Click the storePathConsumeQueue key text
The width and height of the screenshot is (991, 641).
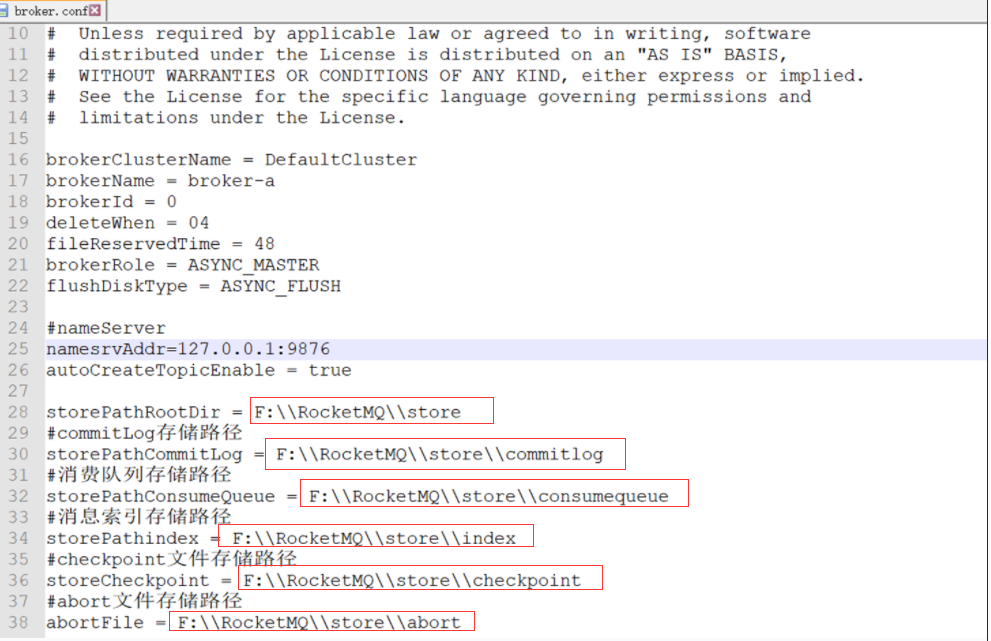point(161,496)
